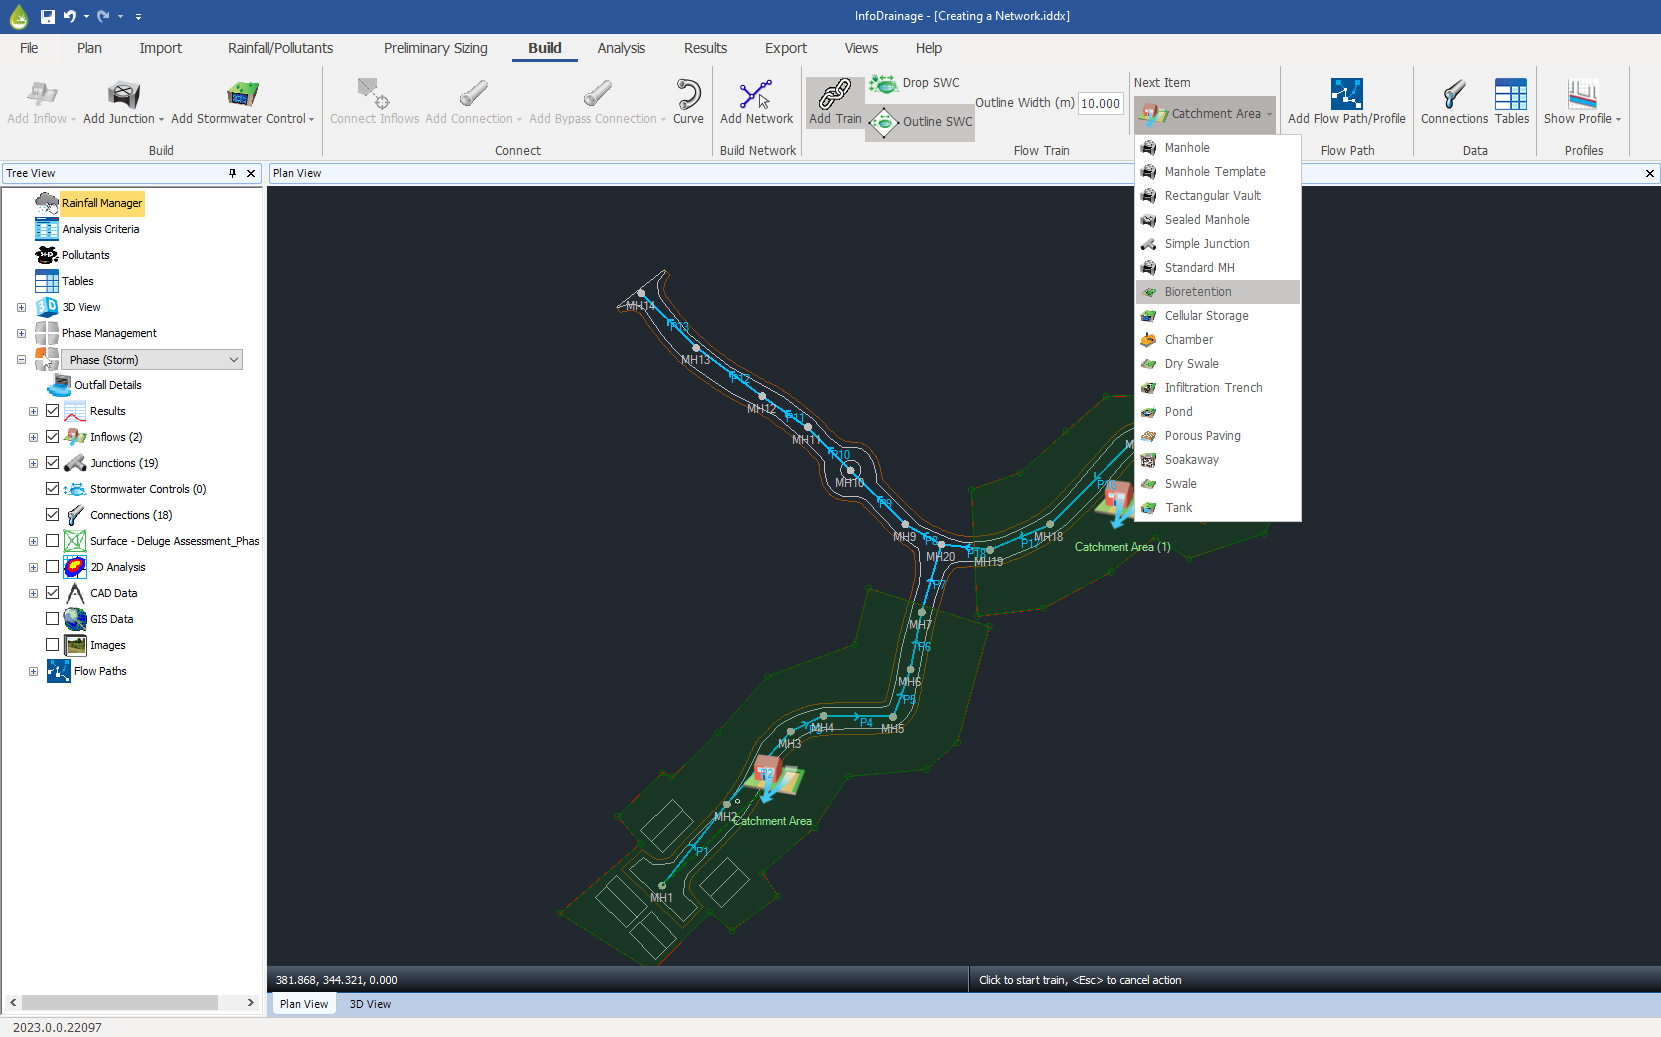Open the Next Item Catchment Area dropdown

click(1205, 114)
